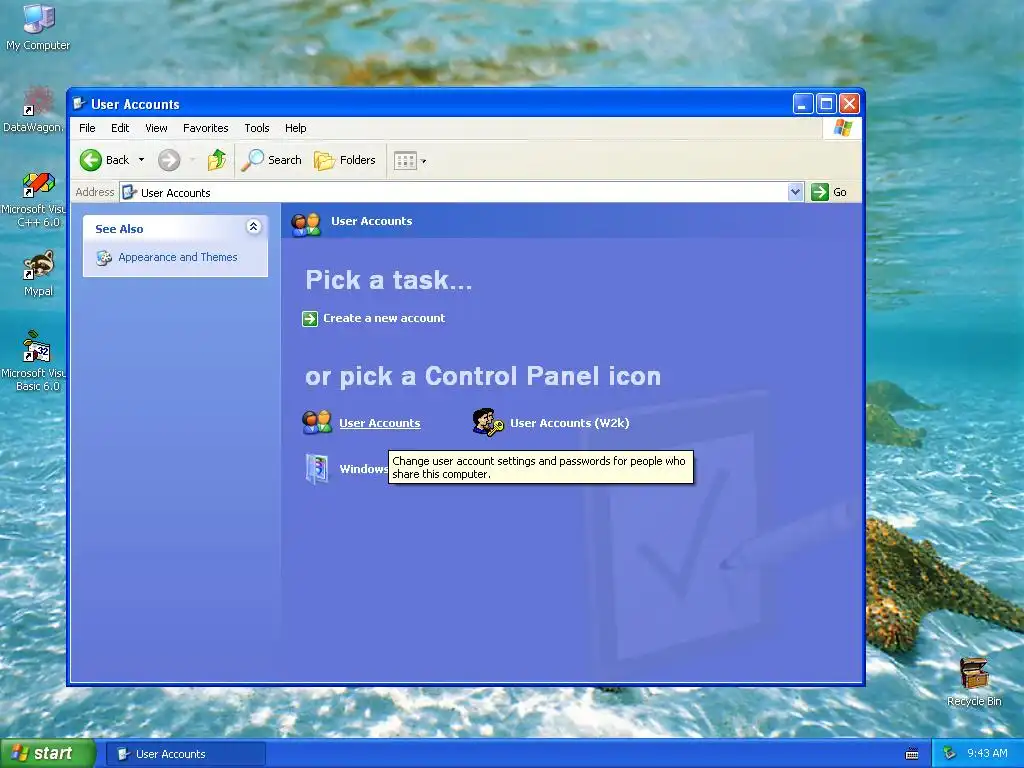The width and height of the screenshot is (1024, 768).
Task: Click the green Go arrow button
Action: (x=820, y=192)
